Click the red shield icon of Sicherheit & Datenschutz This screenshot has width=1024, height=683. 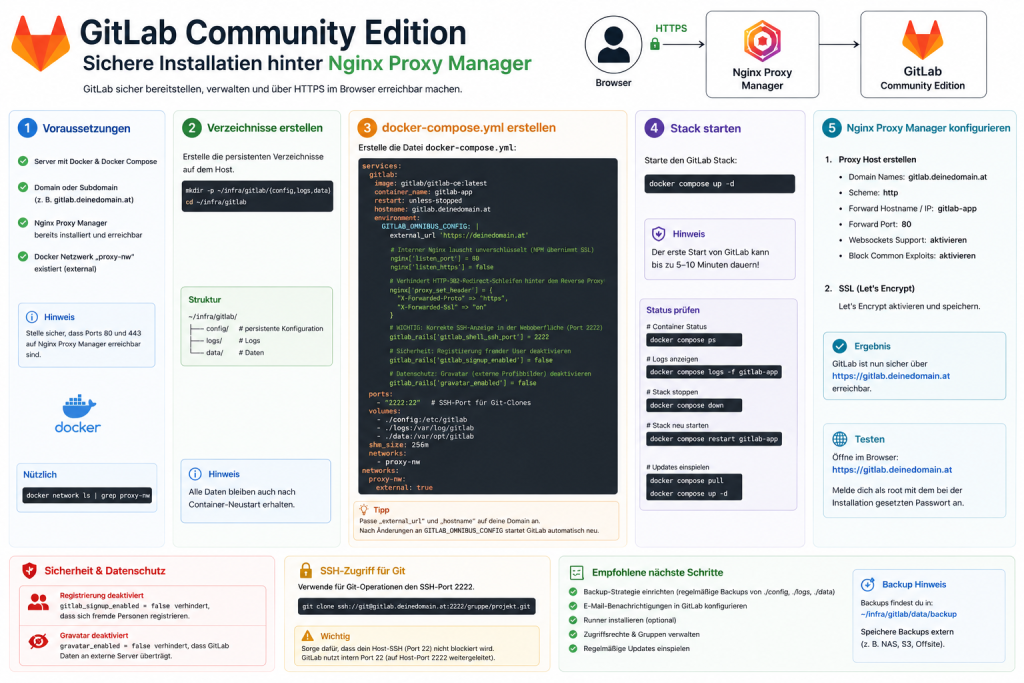pyautogui.click(x=29, y=571)
